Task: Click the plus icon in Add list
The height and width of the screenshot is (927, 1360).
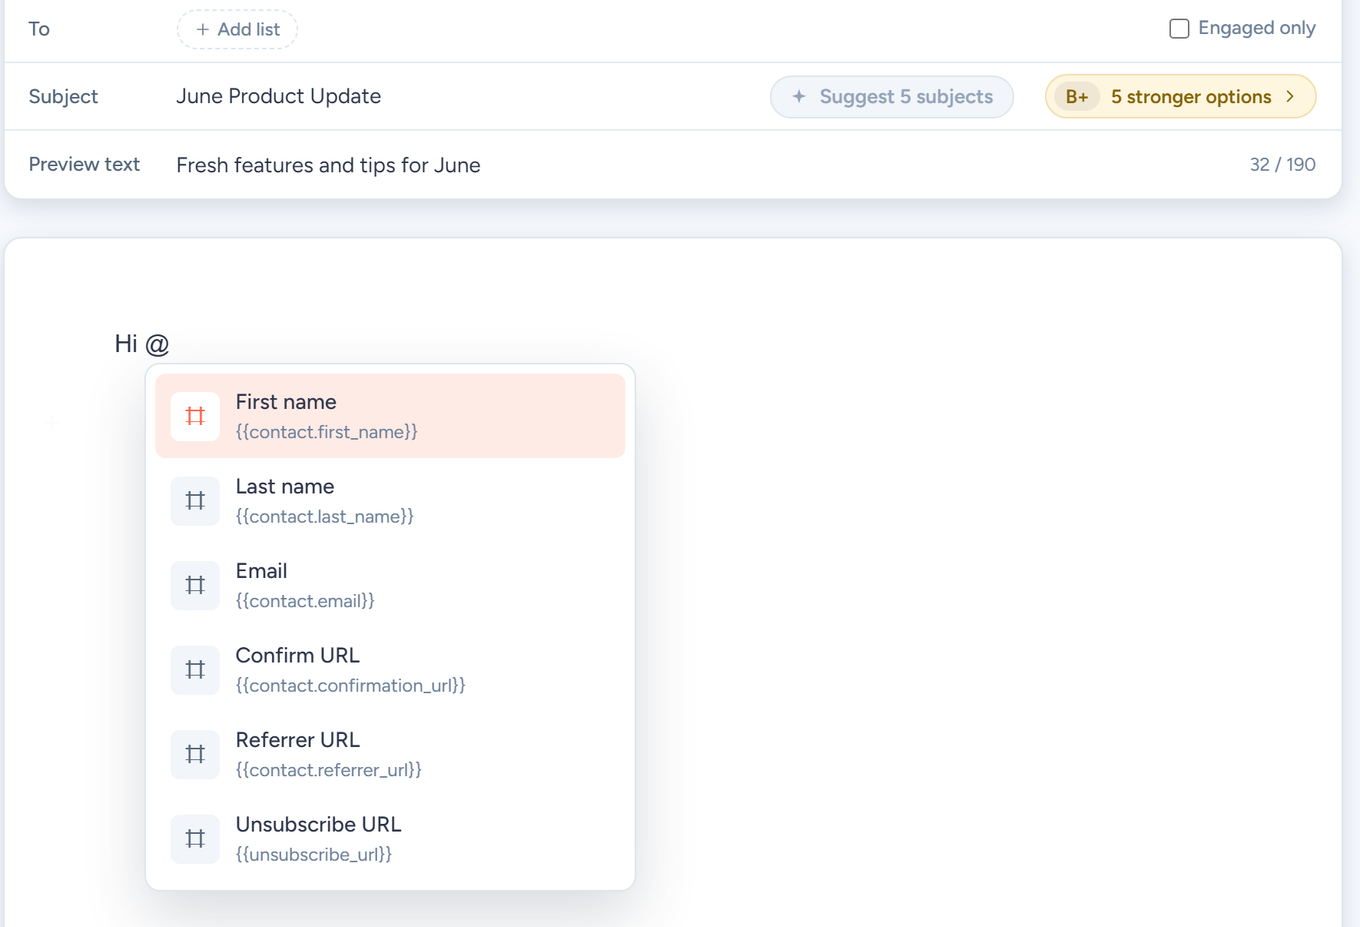Action: (x=203, y=30)
